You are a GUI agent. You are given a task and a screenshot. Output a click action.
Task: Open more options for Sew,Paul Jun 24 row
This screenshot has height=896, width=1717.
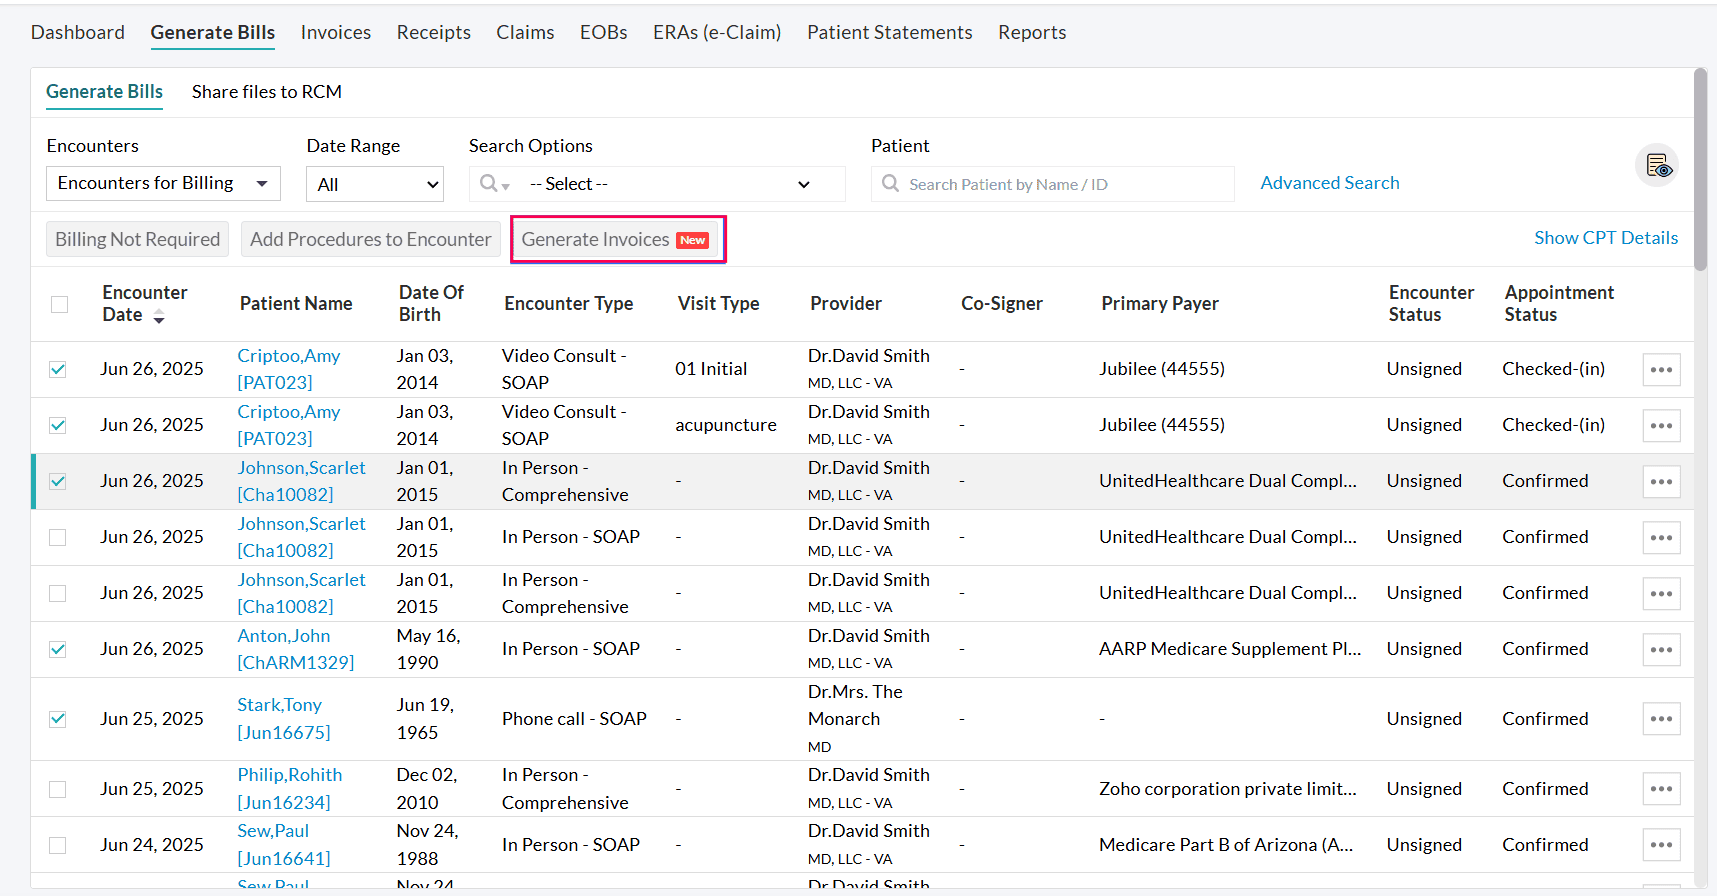tap(1661, 845)
